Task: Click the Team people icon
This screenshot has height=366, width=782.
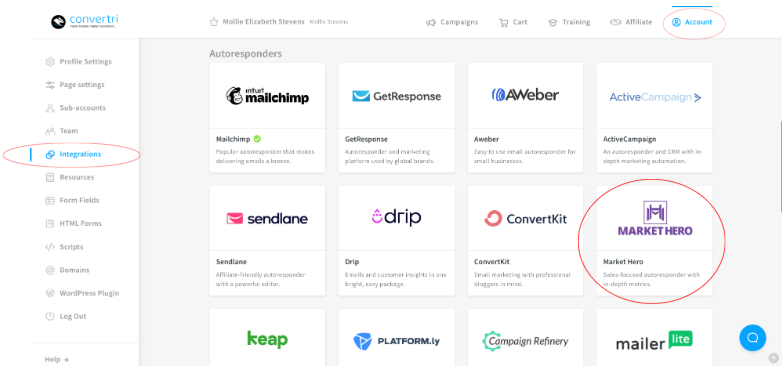Action: pyautogui.click(x=50, y=131)
